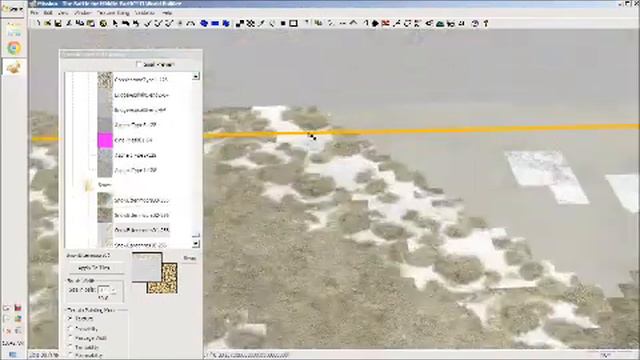The height and width of the screenshot is (360, 640).
Task: Select the Texture painting mode radio button
Action: pyautogui.click(x=70, y=318)
